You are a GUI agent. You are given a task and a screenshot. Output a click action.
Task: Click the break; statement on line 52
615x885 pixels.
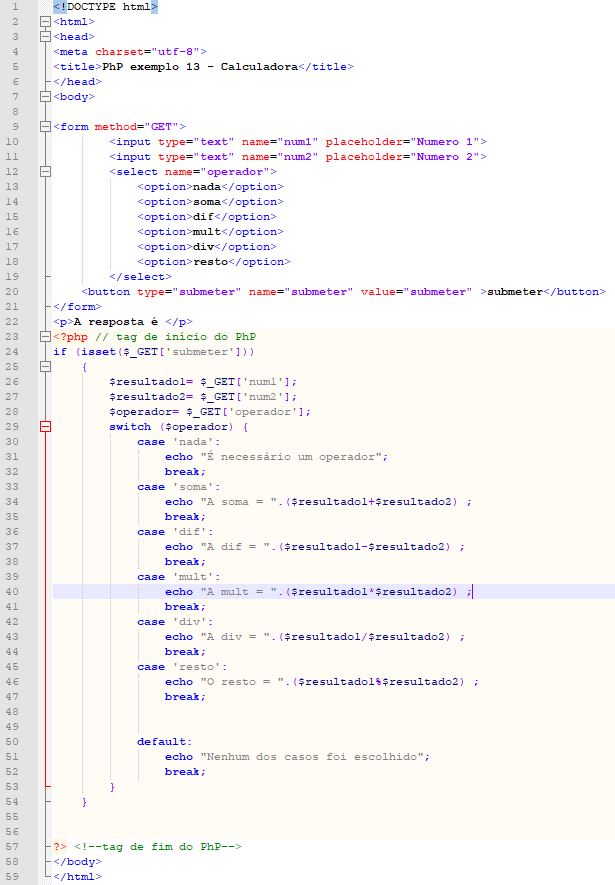185,772
